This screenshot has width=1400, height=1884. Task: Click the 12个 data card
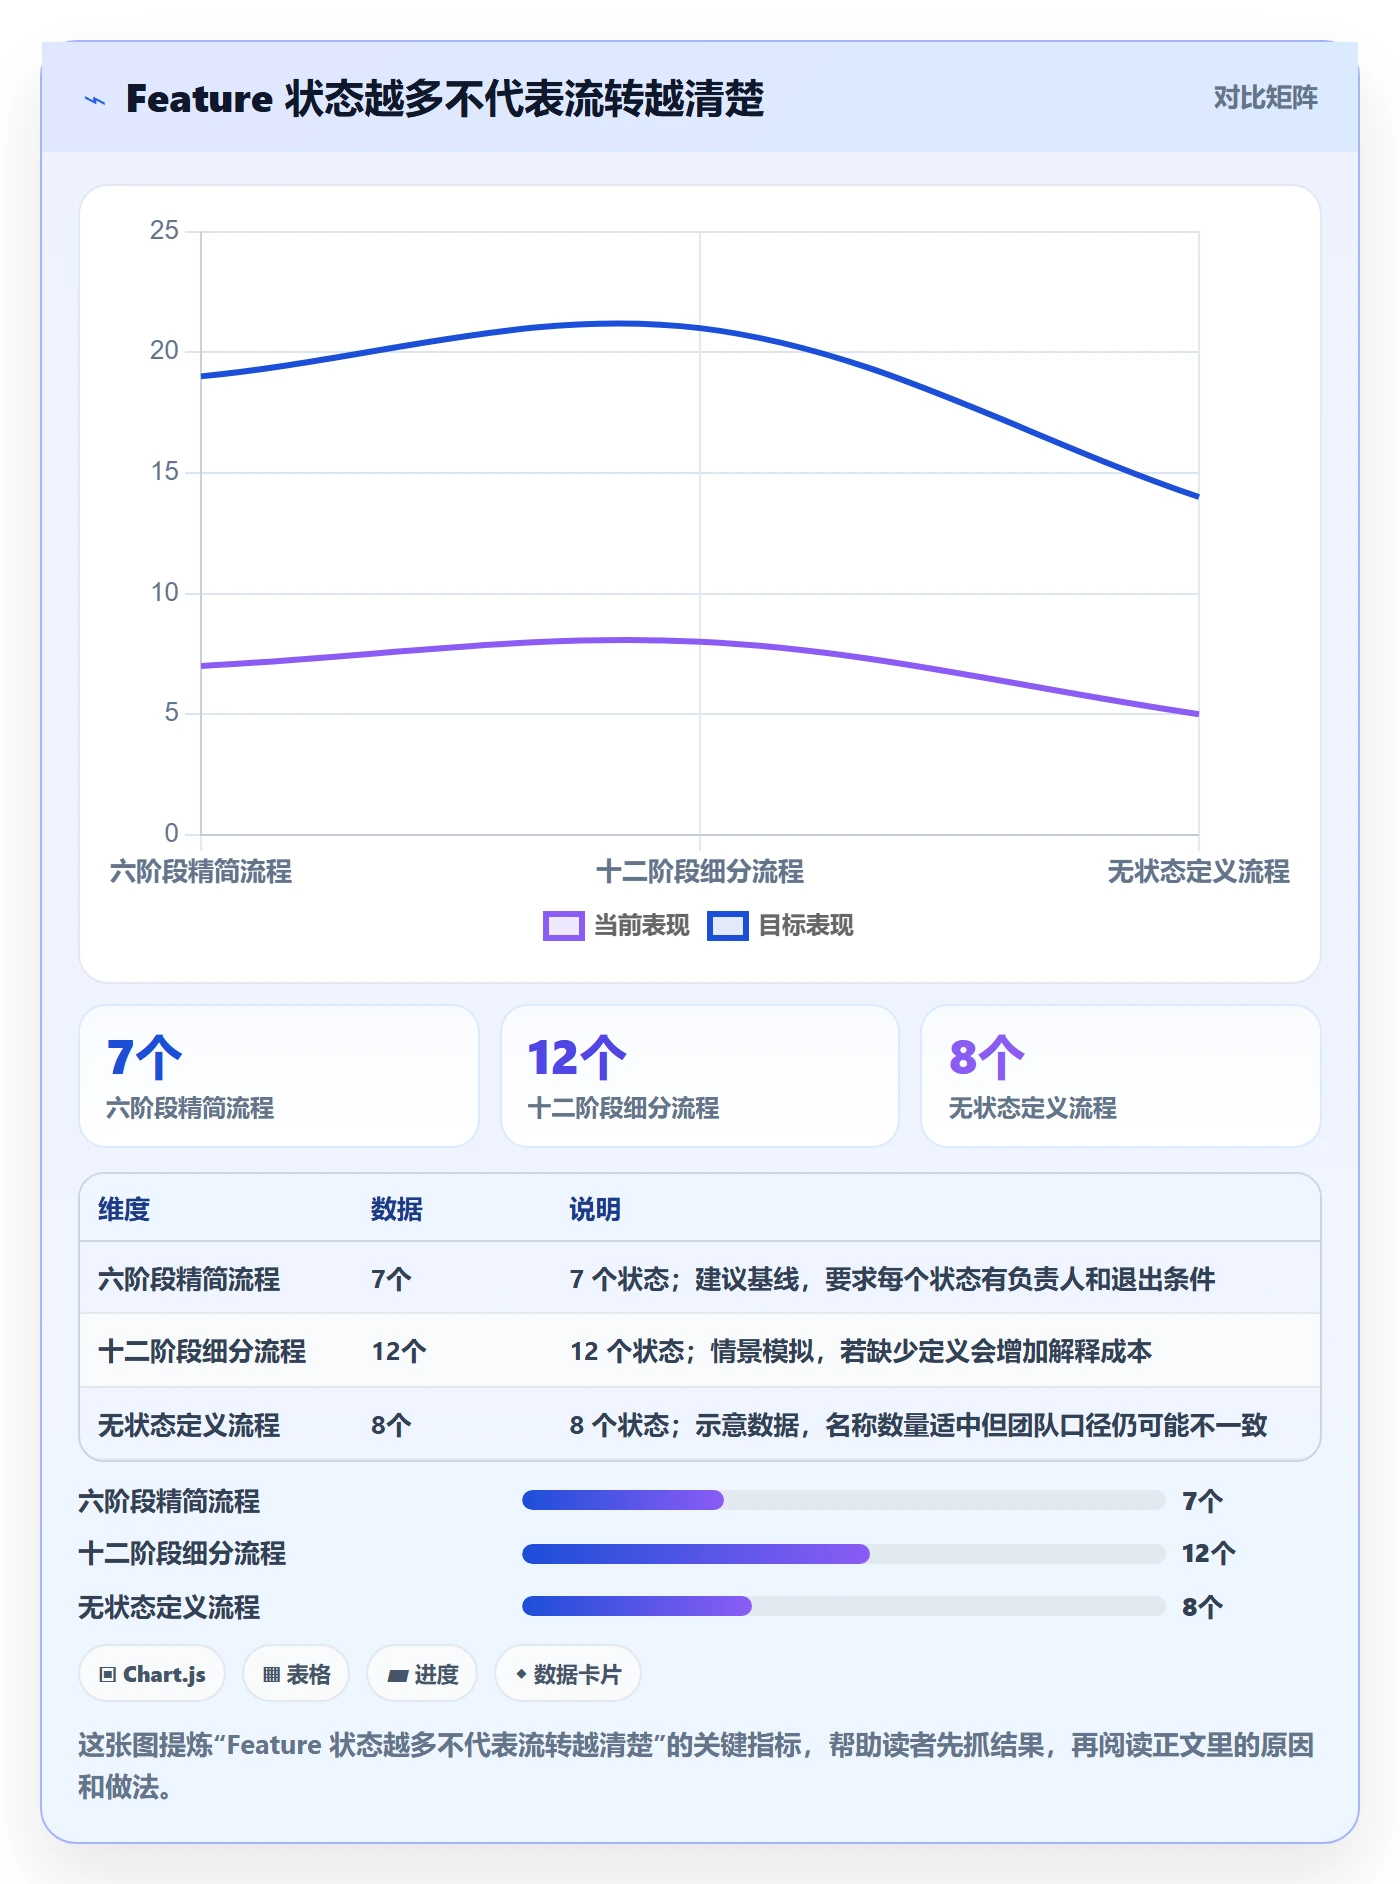[x=700, y=1076]
